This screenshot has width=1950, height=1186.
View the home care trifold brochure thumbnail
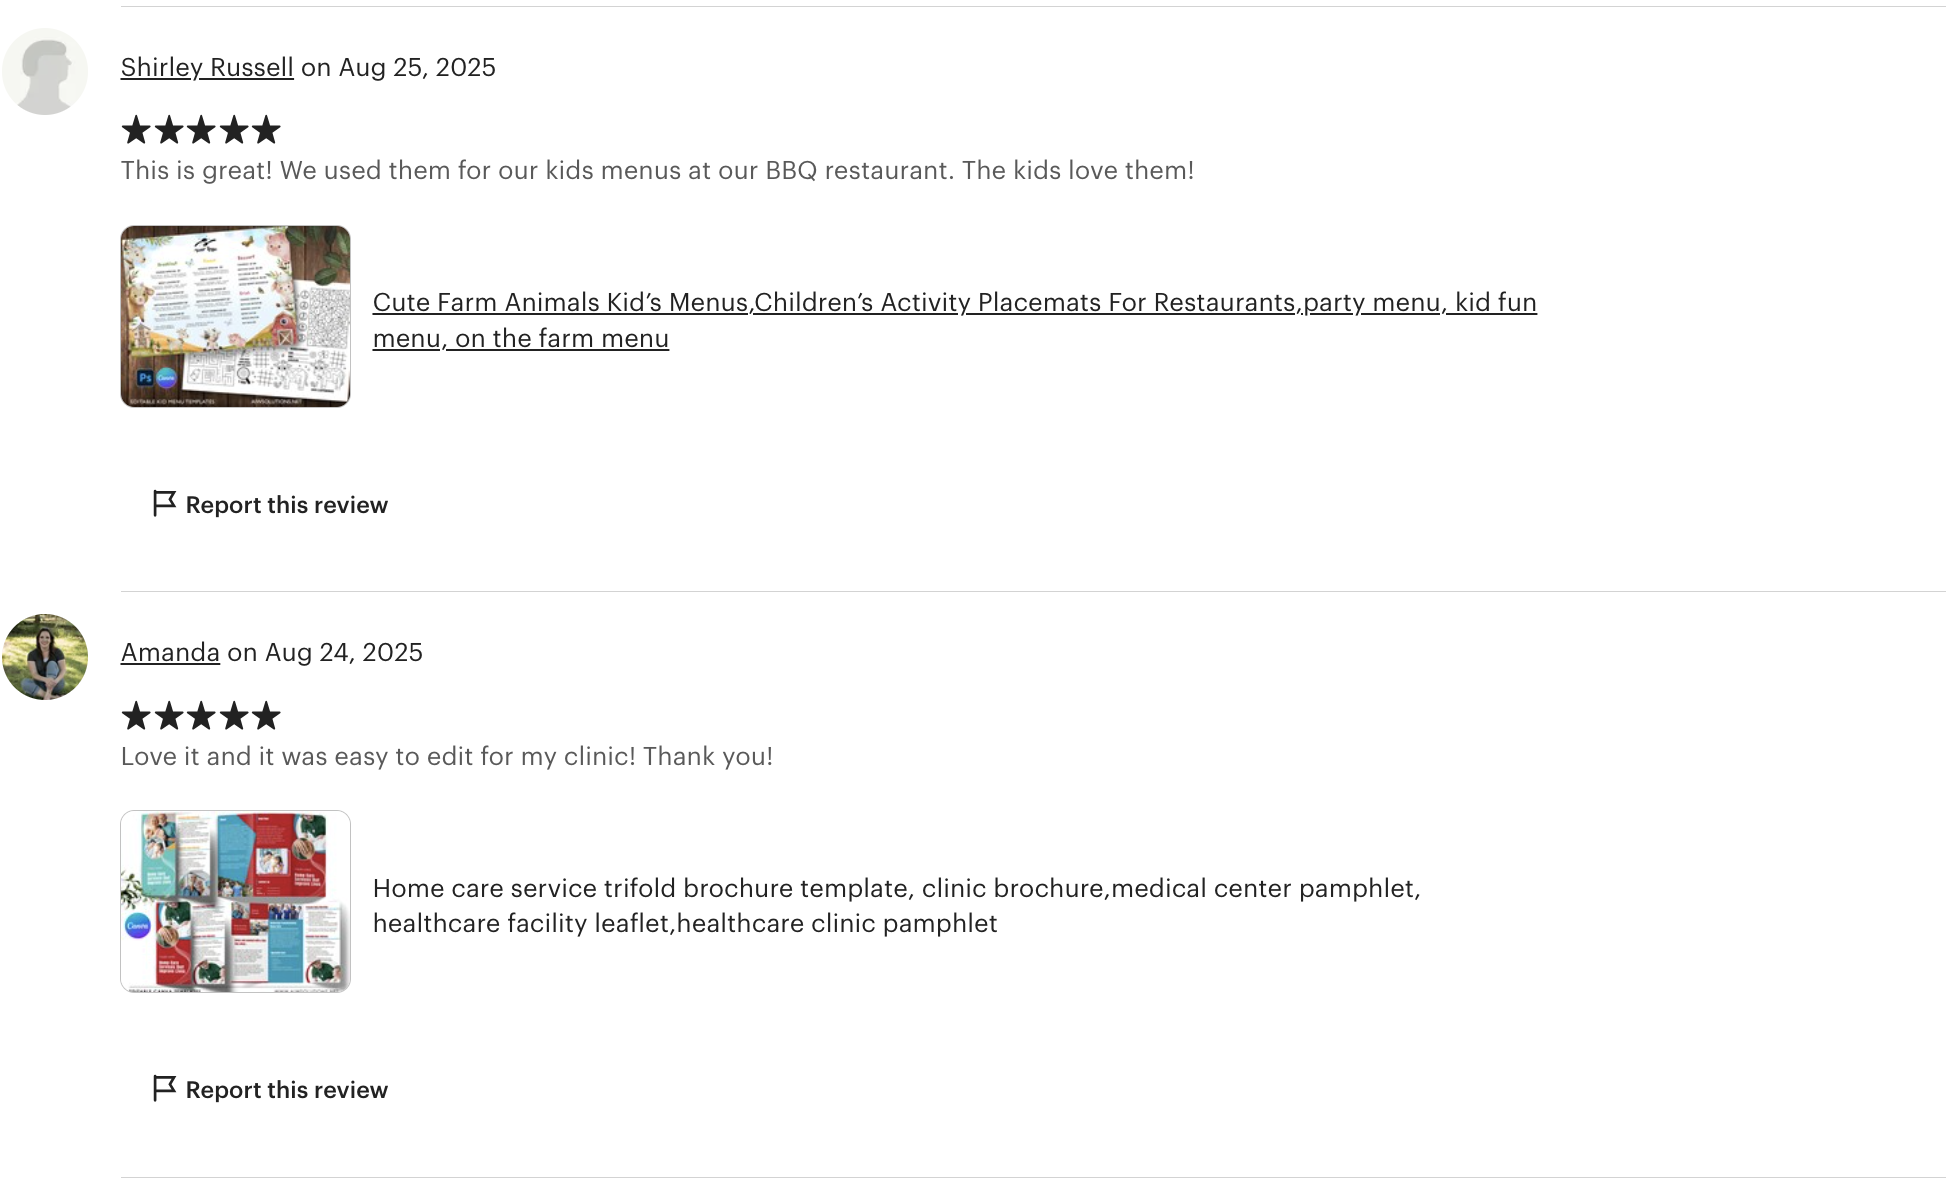point(236,901)
